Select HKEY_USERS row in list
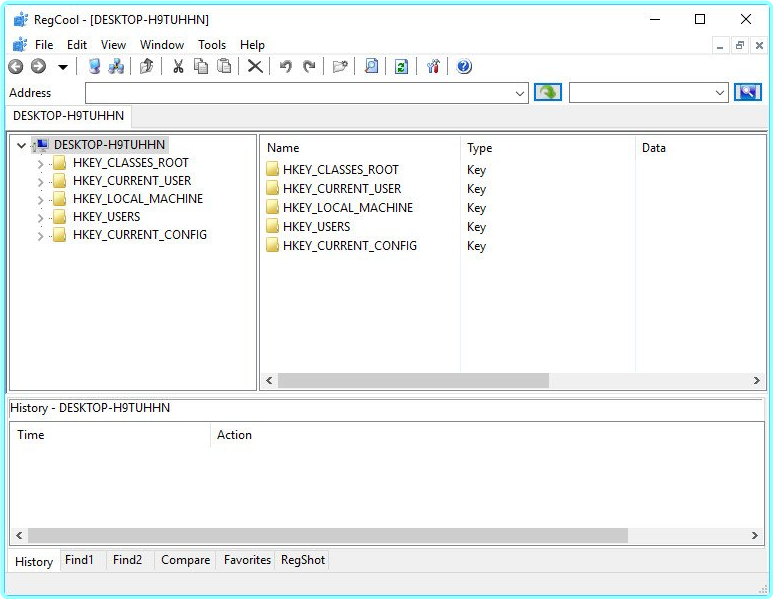The image size is (773, 599). (316, 227)
